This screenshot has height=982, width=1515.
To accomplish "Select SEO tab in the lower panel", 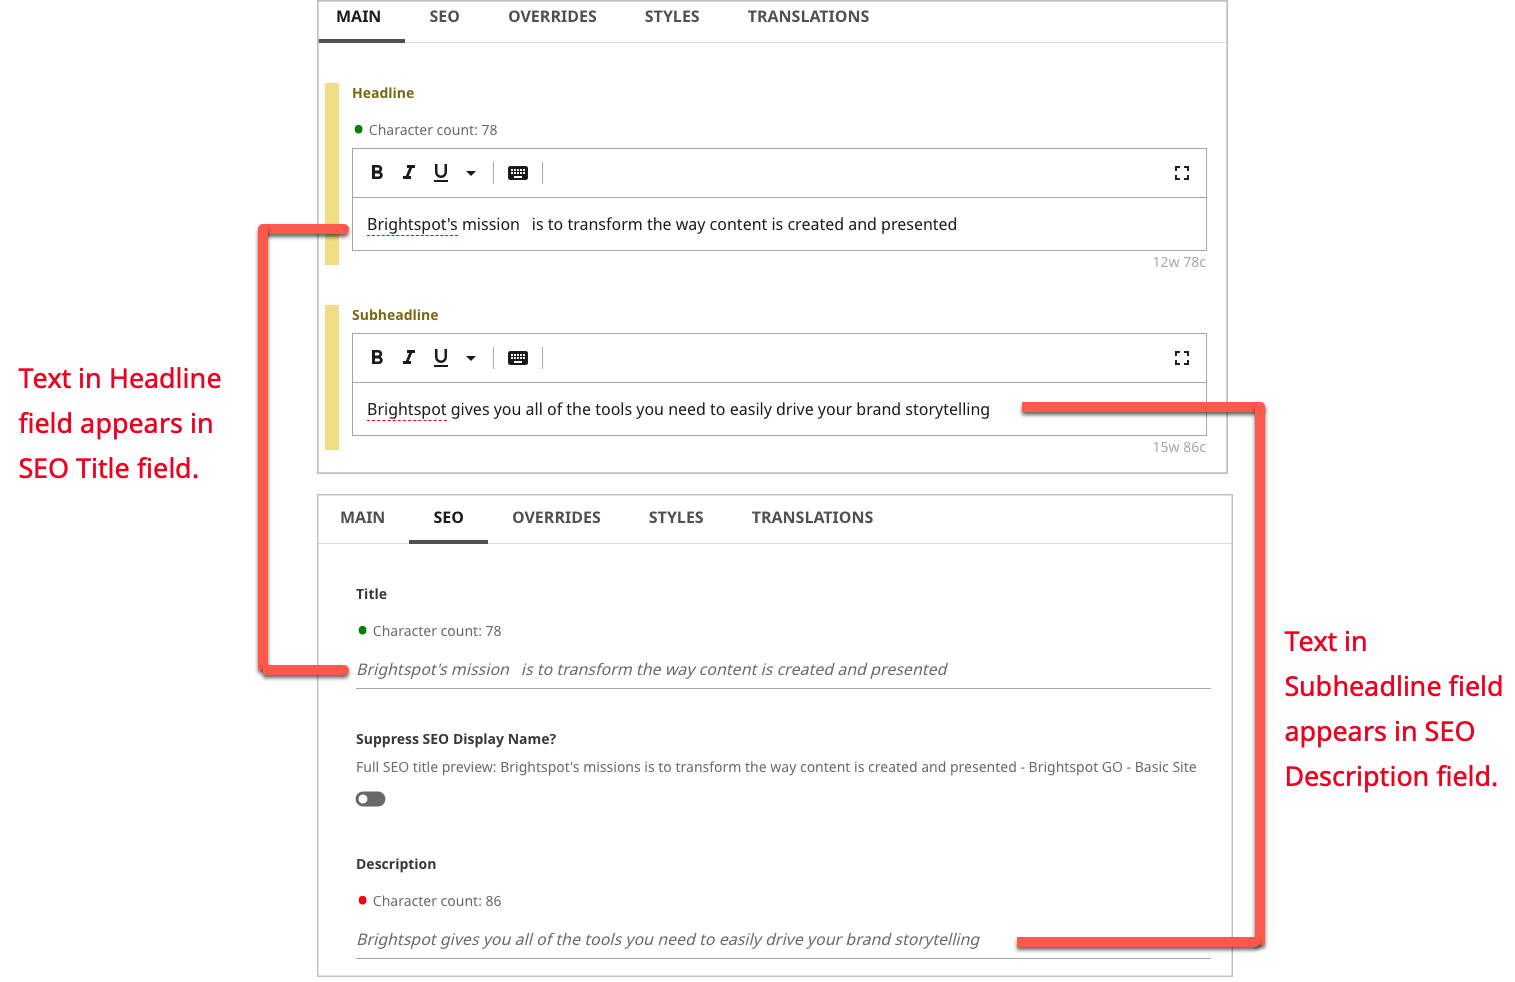I will tap(448, 518).
